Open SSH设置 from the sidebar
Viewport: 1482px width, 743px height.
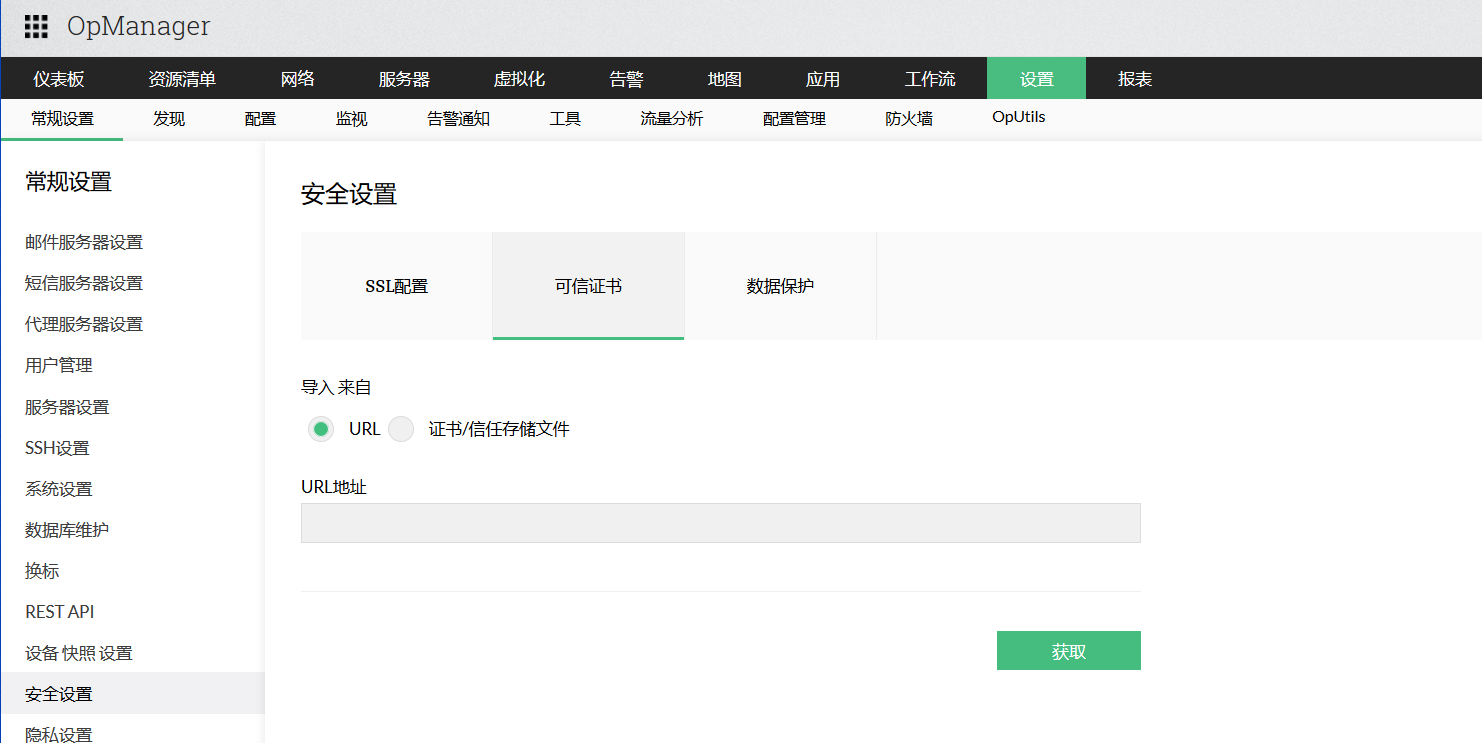tap(55, 447)
